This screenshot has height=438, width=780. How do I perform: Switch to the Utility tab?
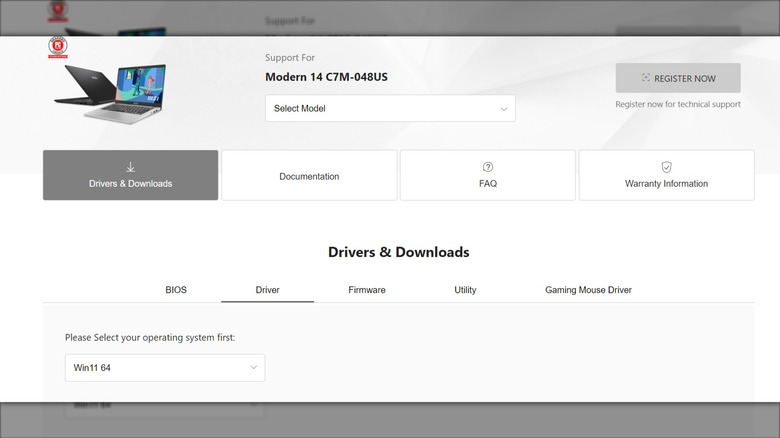tap(465, 290)
